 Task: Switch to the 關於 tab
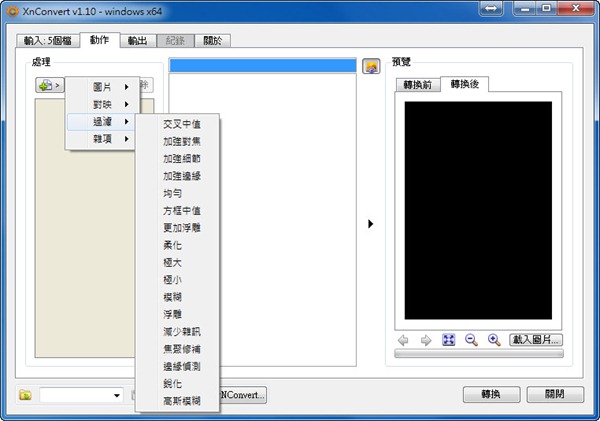point(212,41)
